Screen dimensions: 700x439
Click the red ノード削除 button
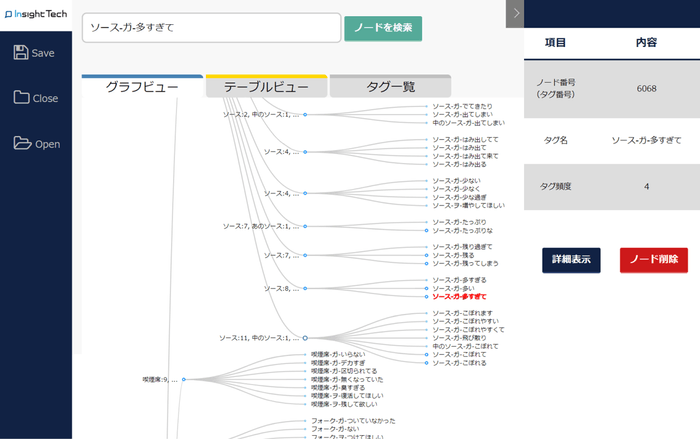point(653,259)
